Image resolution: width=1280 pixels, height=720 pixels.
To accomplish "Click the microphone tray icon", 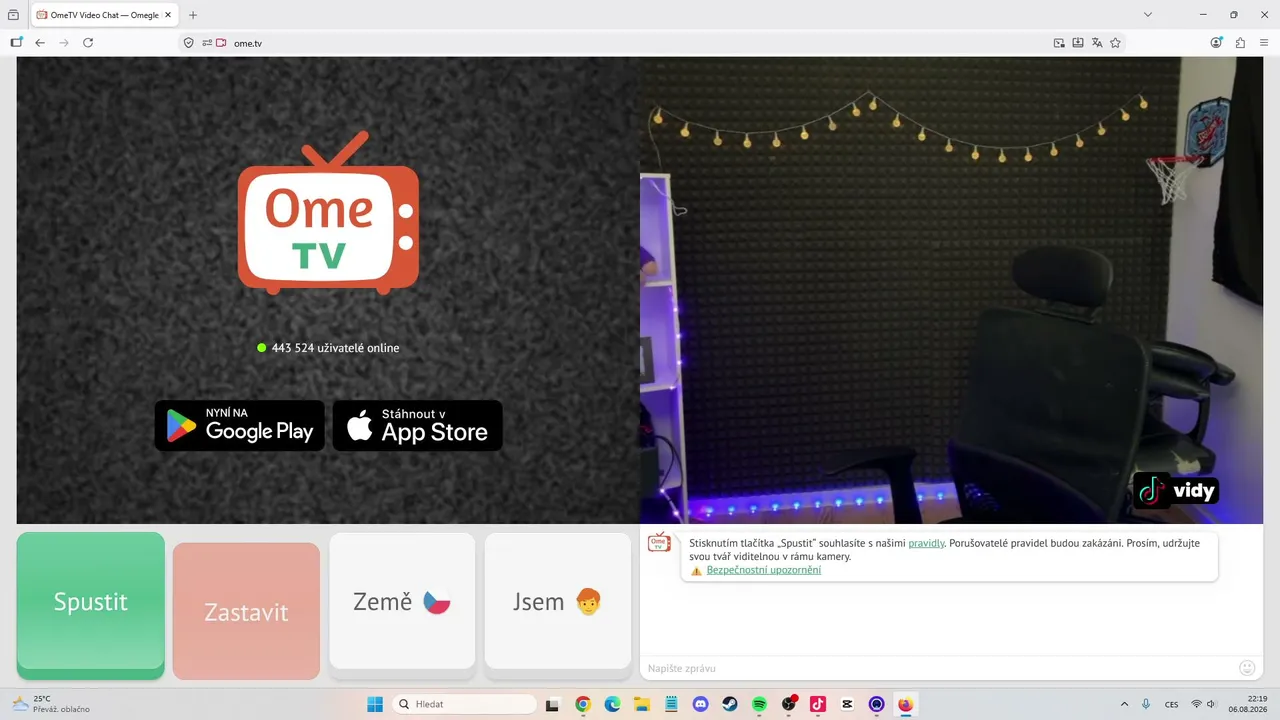I will coord(1146,704).
